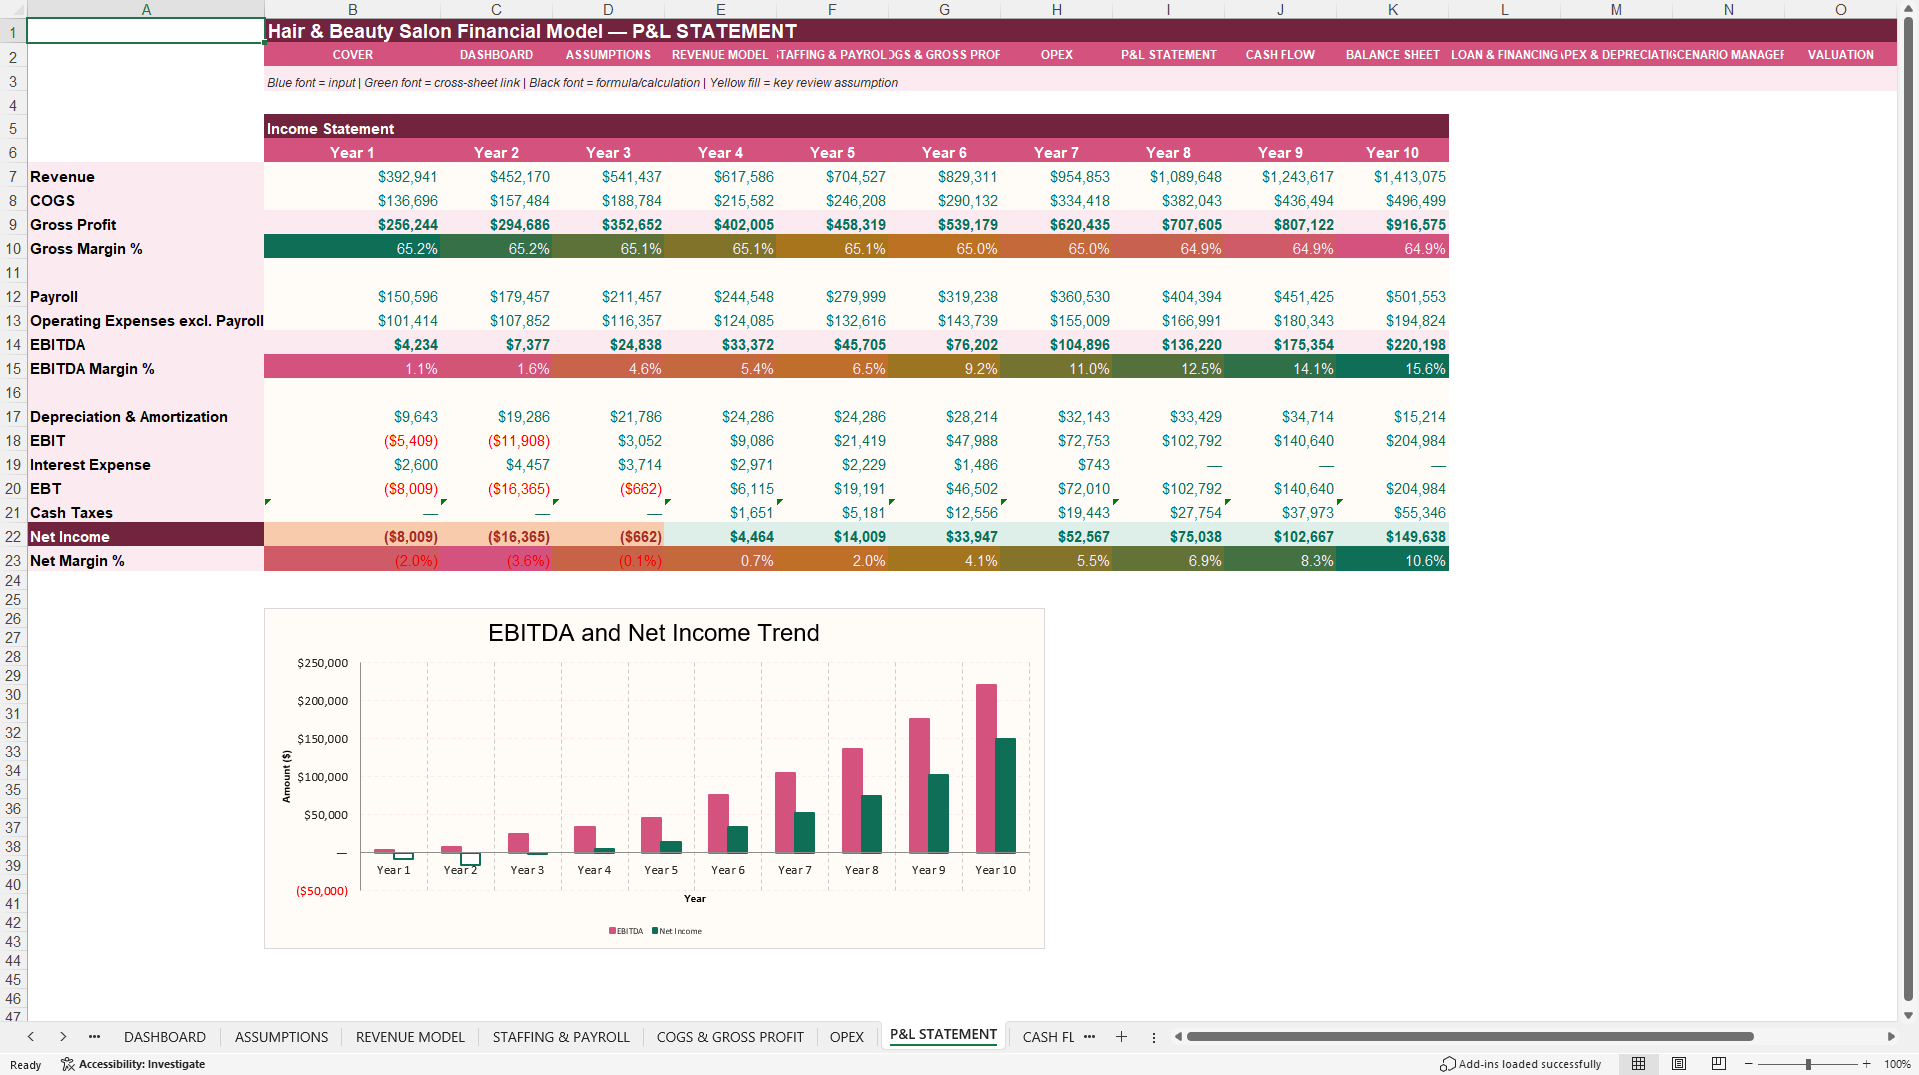Zoom in with the plus icon
This screenshot has width=1919, height=1075.
1866,1064
